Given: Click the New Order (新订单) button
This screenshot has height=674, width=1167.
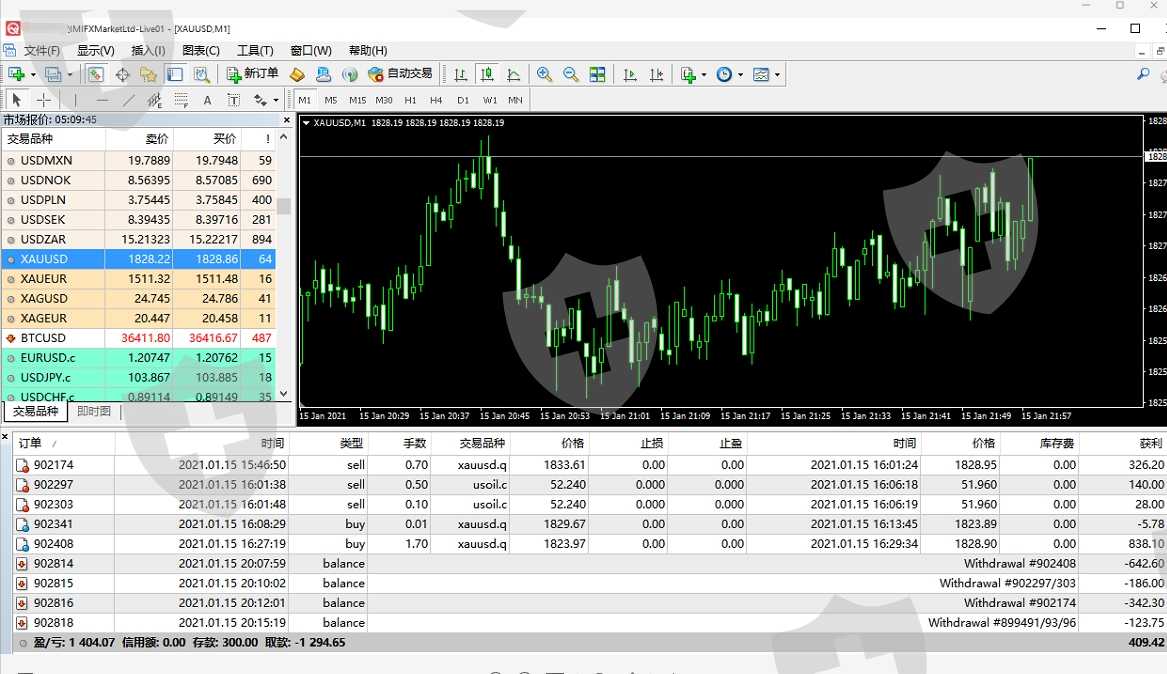Looking at the screenshot, I should pos(252,74).
